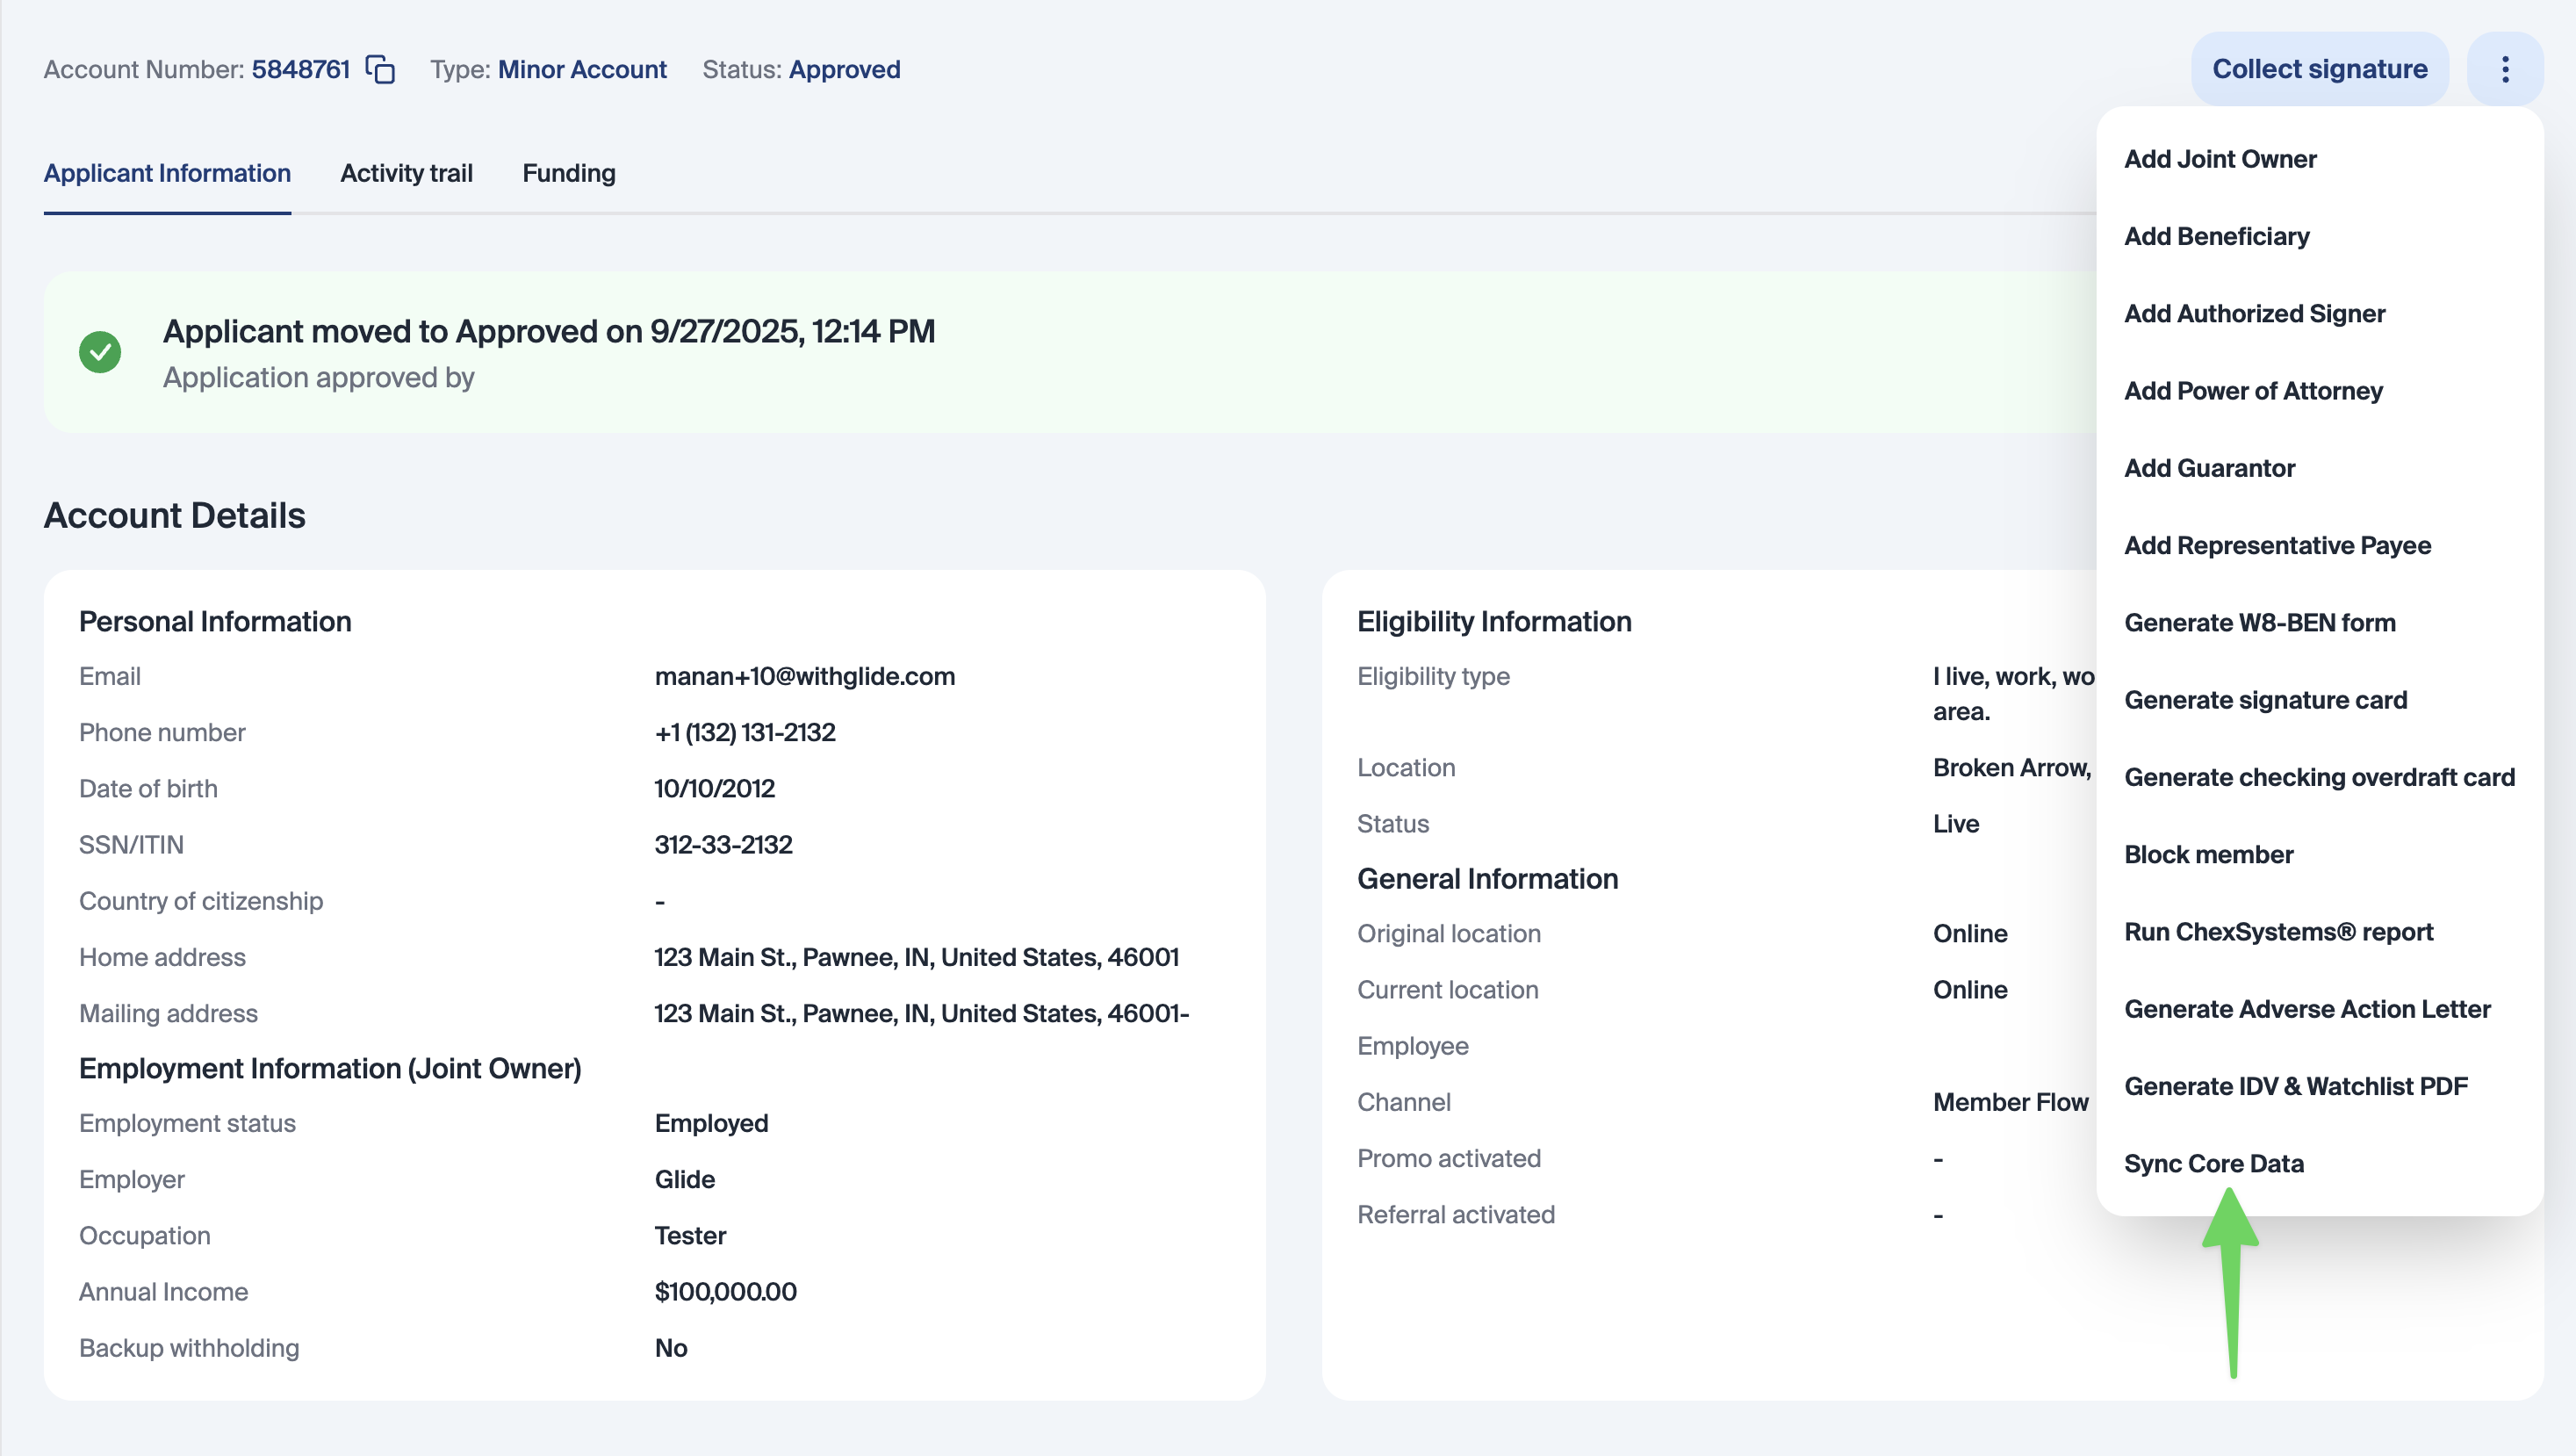The width and height of the screenshot is (2576, 1456).
Task: Run the ChexSystems report from the menu
Action: (2278, 932)
